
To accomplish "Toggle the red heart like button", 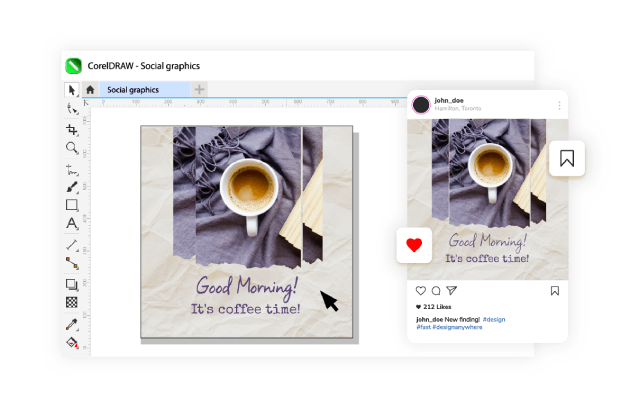I will [x=414, y=244].
